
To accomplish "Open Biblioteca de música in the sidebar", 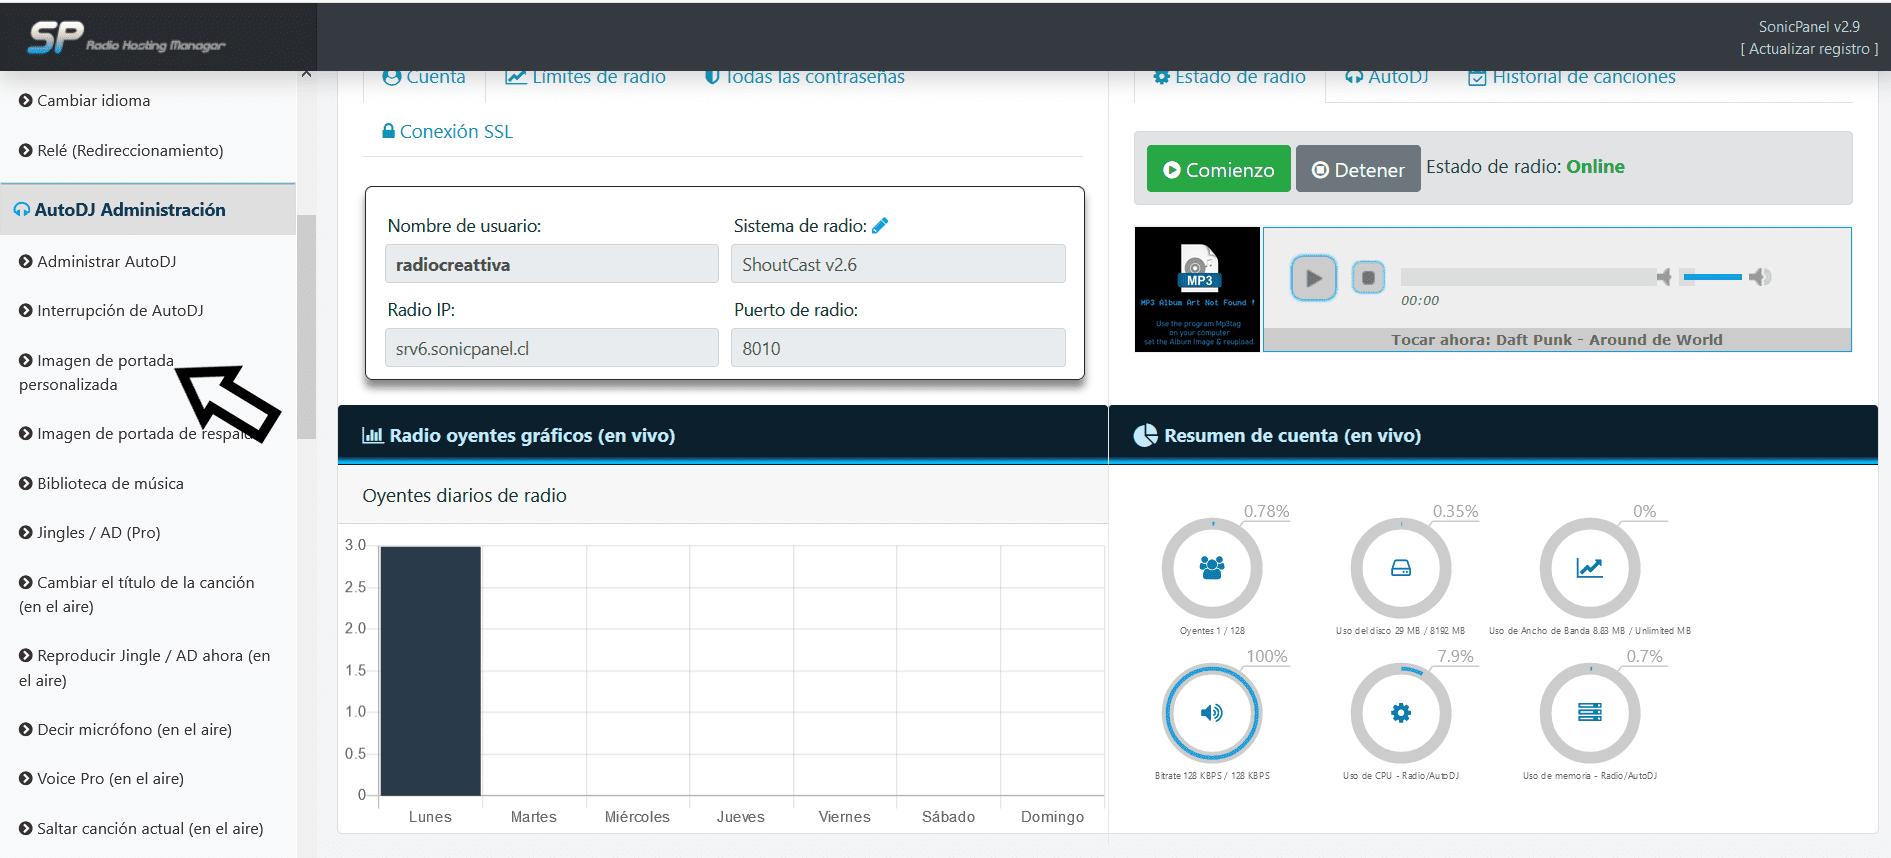I will (110, 484).
